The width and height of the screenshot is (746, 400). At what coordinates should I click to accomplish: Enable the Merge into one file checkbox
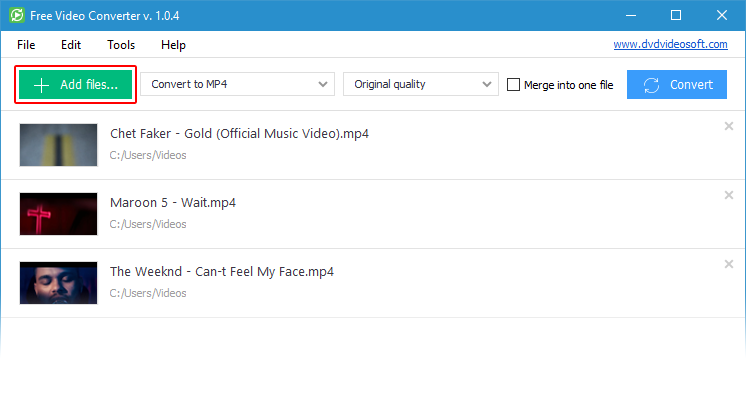click(513, 85)
